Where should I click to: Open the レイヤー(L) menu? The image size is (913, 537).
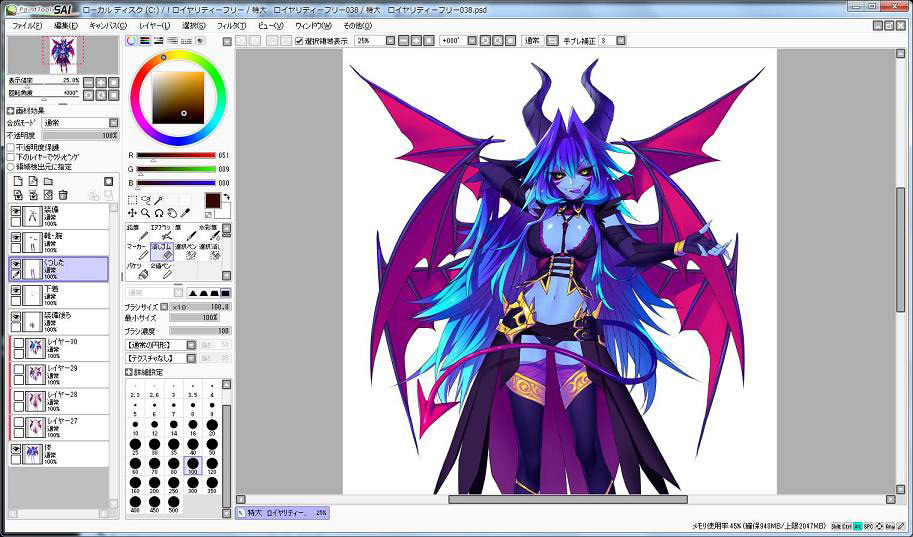154,25
